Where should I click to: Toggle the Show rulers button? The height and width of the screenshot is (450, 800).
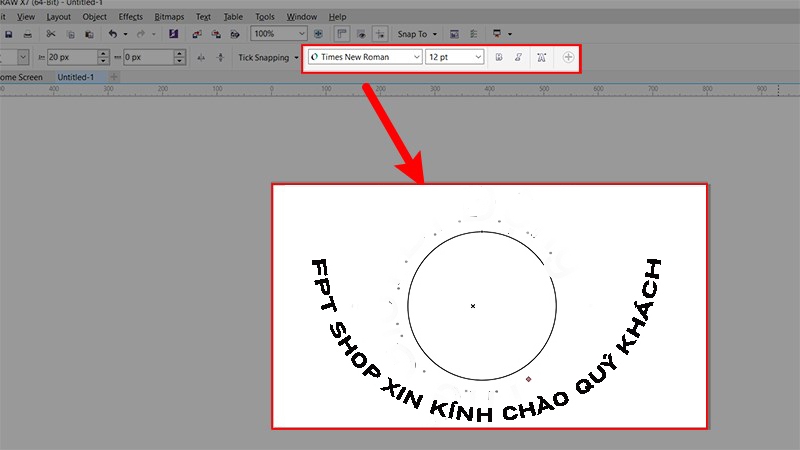pos(342,34)
